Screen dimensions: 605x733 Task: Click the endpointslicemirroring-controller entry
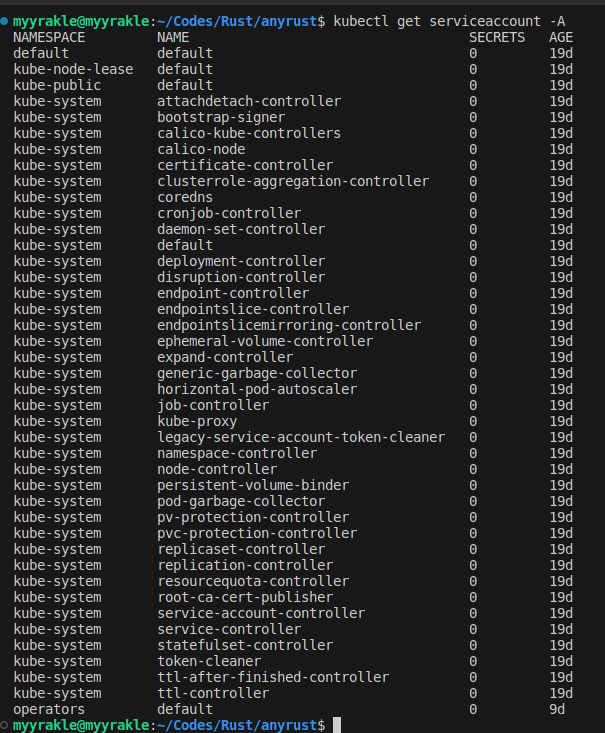click(289, 325)
